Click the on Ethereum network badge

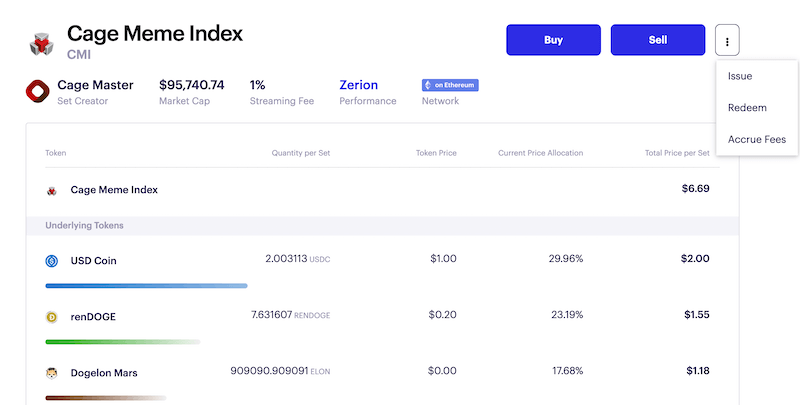pyautogui.click(x=450, y=85)
